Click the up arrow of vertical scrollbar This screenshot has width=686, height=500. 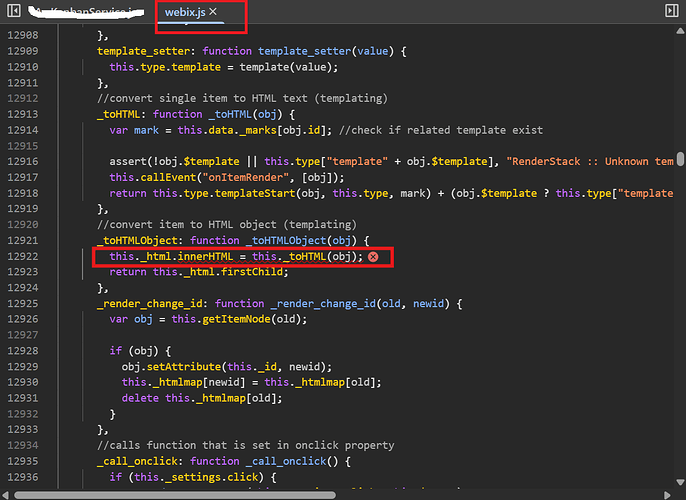[x=680, y=31]
